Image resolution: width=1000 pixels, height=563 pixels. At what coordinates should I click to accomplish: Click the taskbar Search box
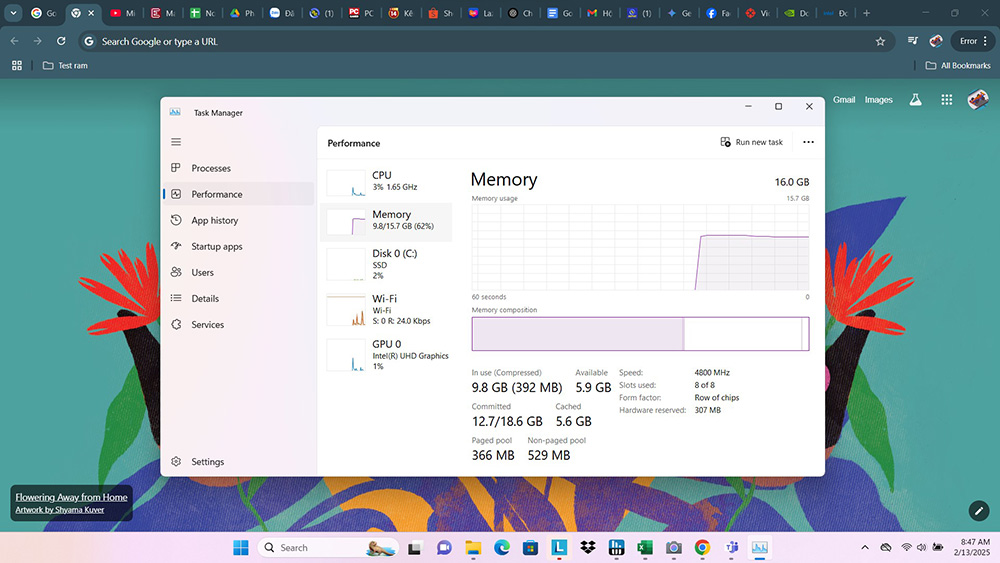click(x=328, y=548)
